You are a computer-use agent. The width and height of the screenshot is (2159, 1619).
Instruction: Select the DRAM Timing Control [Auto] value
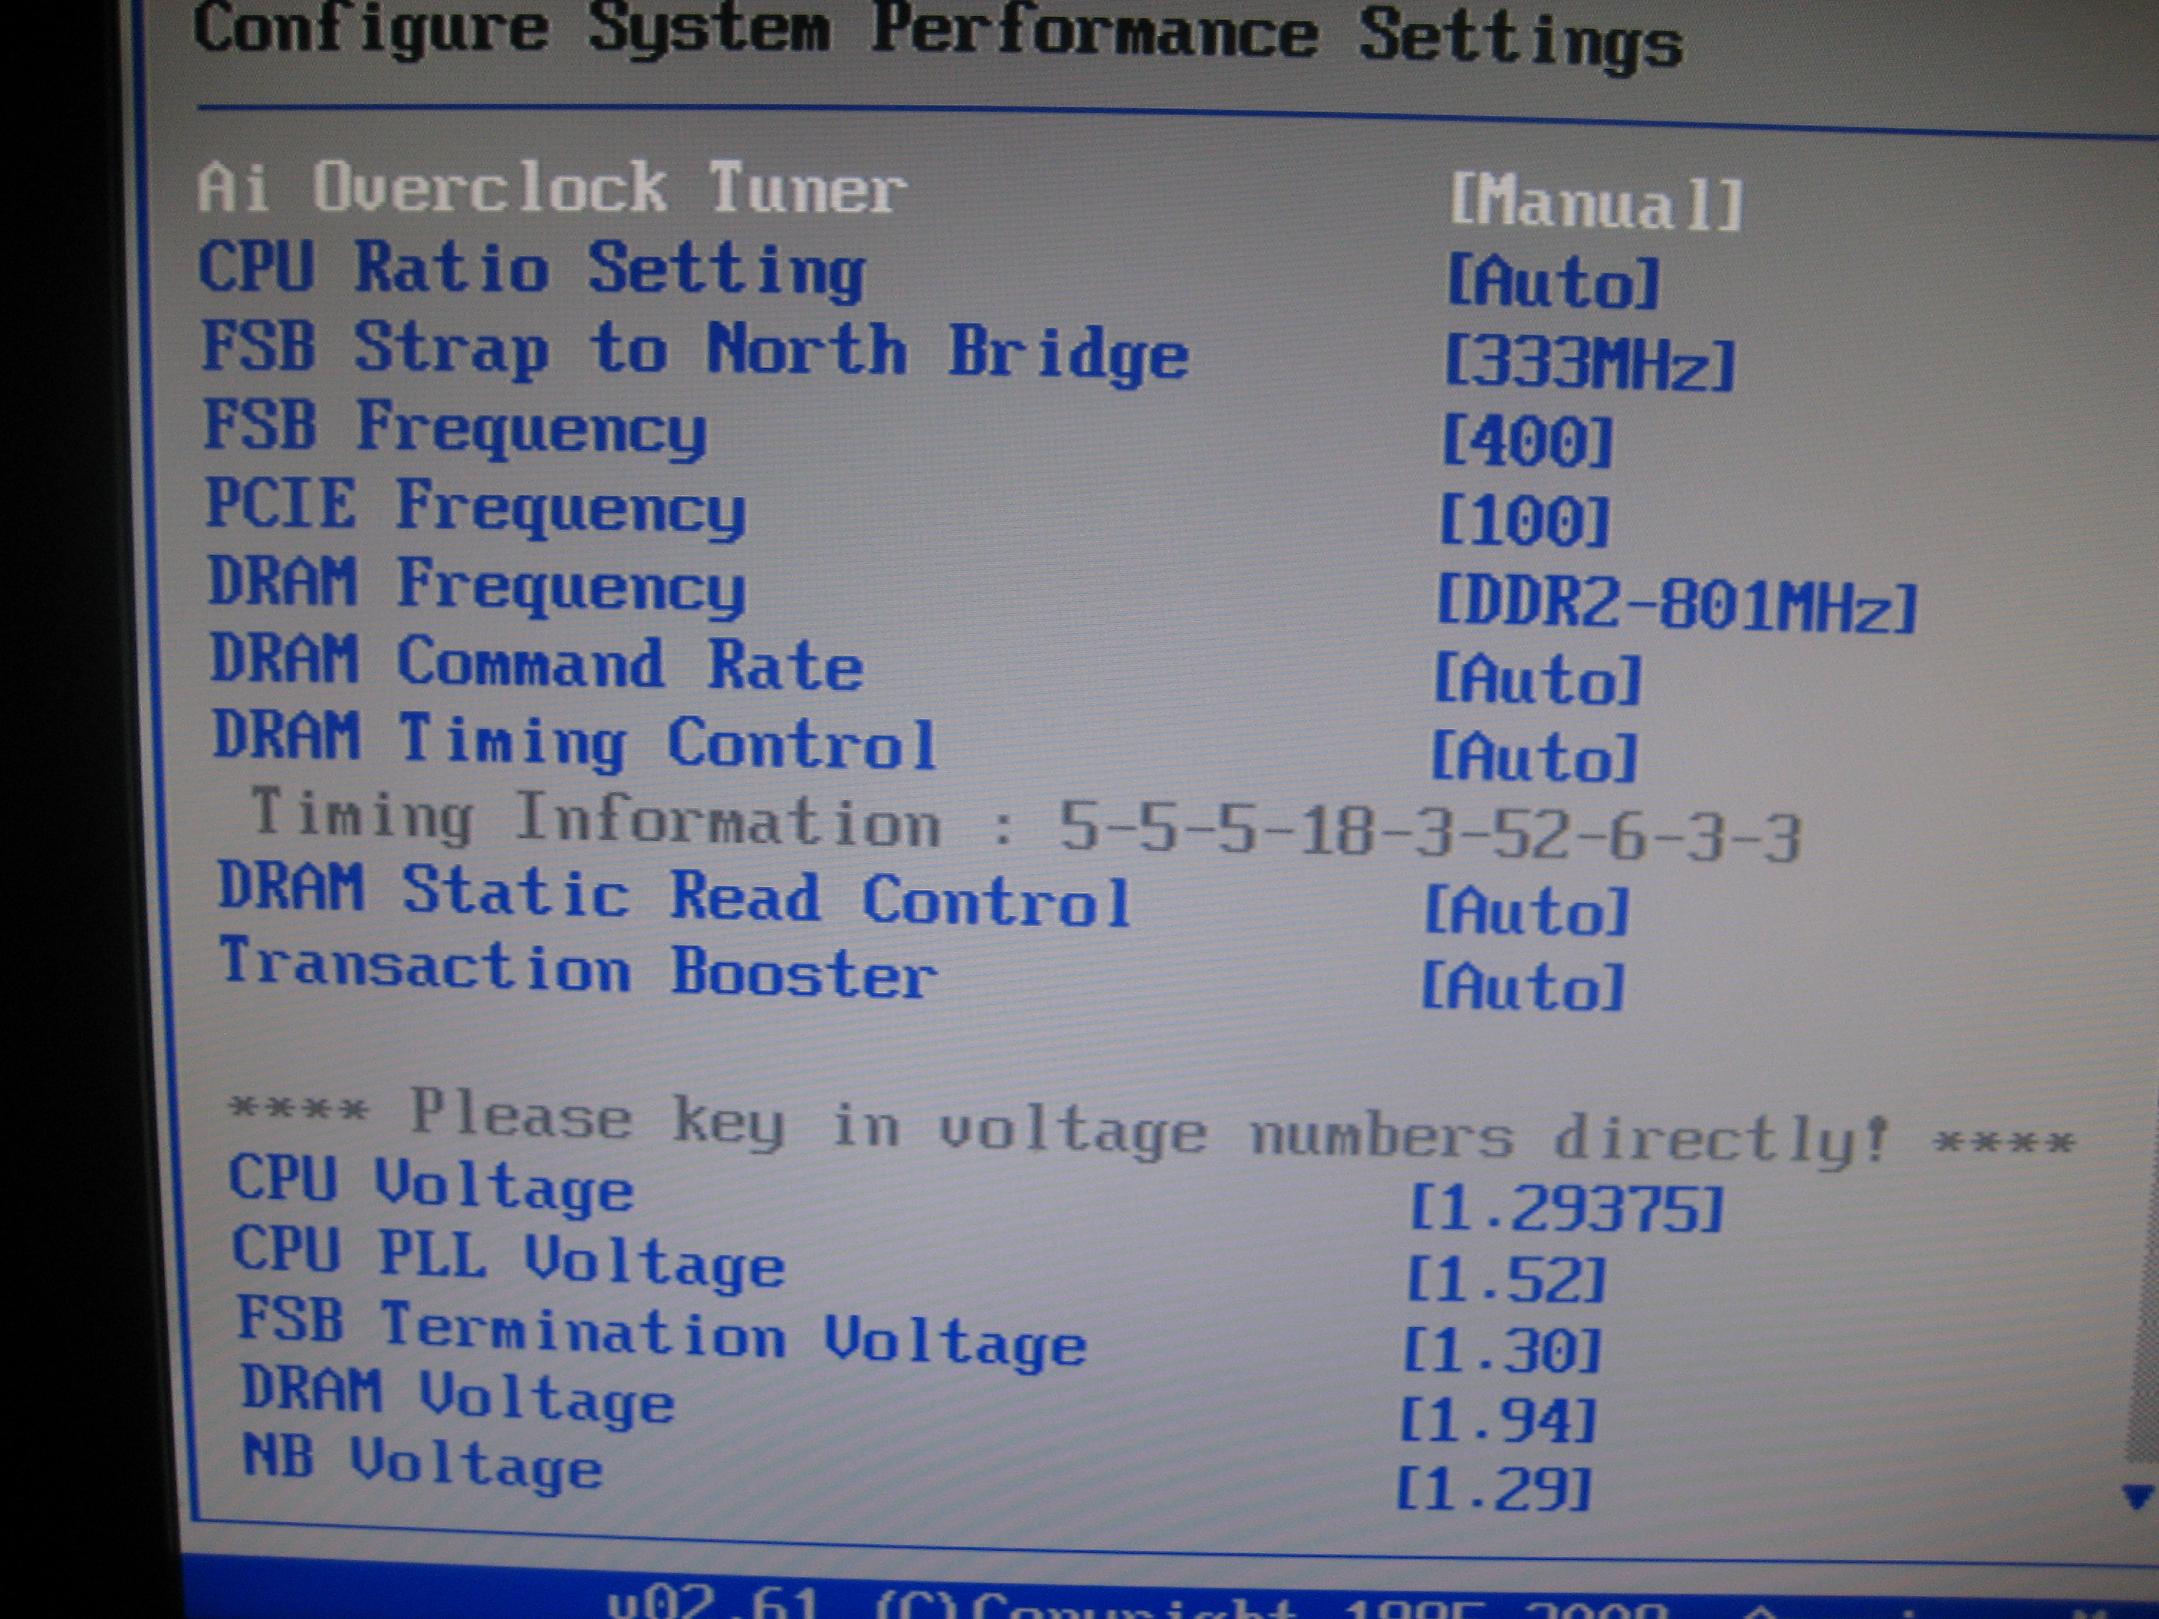click(x=1535, y=757)
